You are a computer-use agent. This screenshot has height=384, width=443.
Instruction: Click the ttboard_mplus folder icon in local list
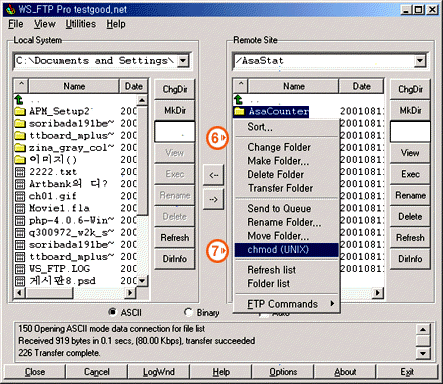(x=20, y=135)
